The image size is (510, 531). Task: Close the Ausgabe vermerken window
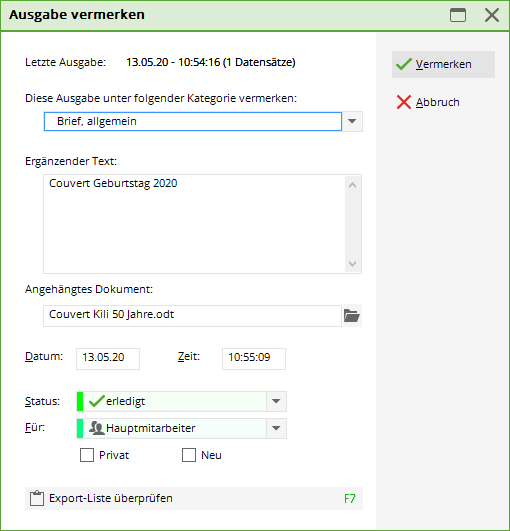click(x=492, y=15)
